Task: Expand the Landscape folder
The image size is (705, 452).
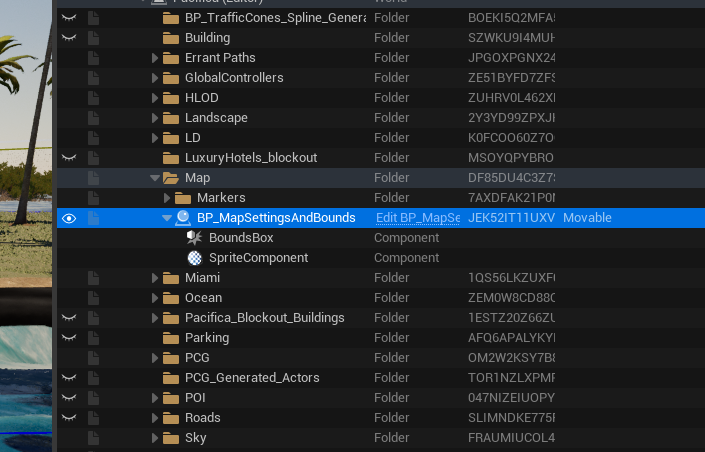Action: click(155, 118)
